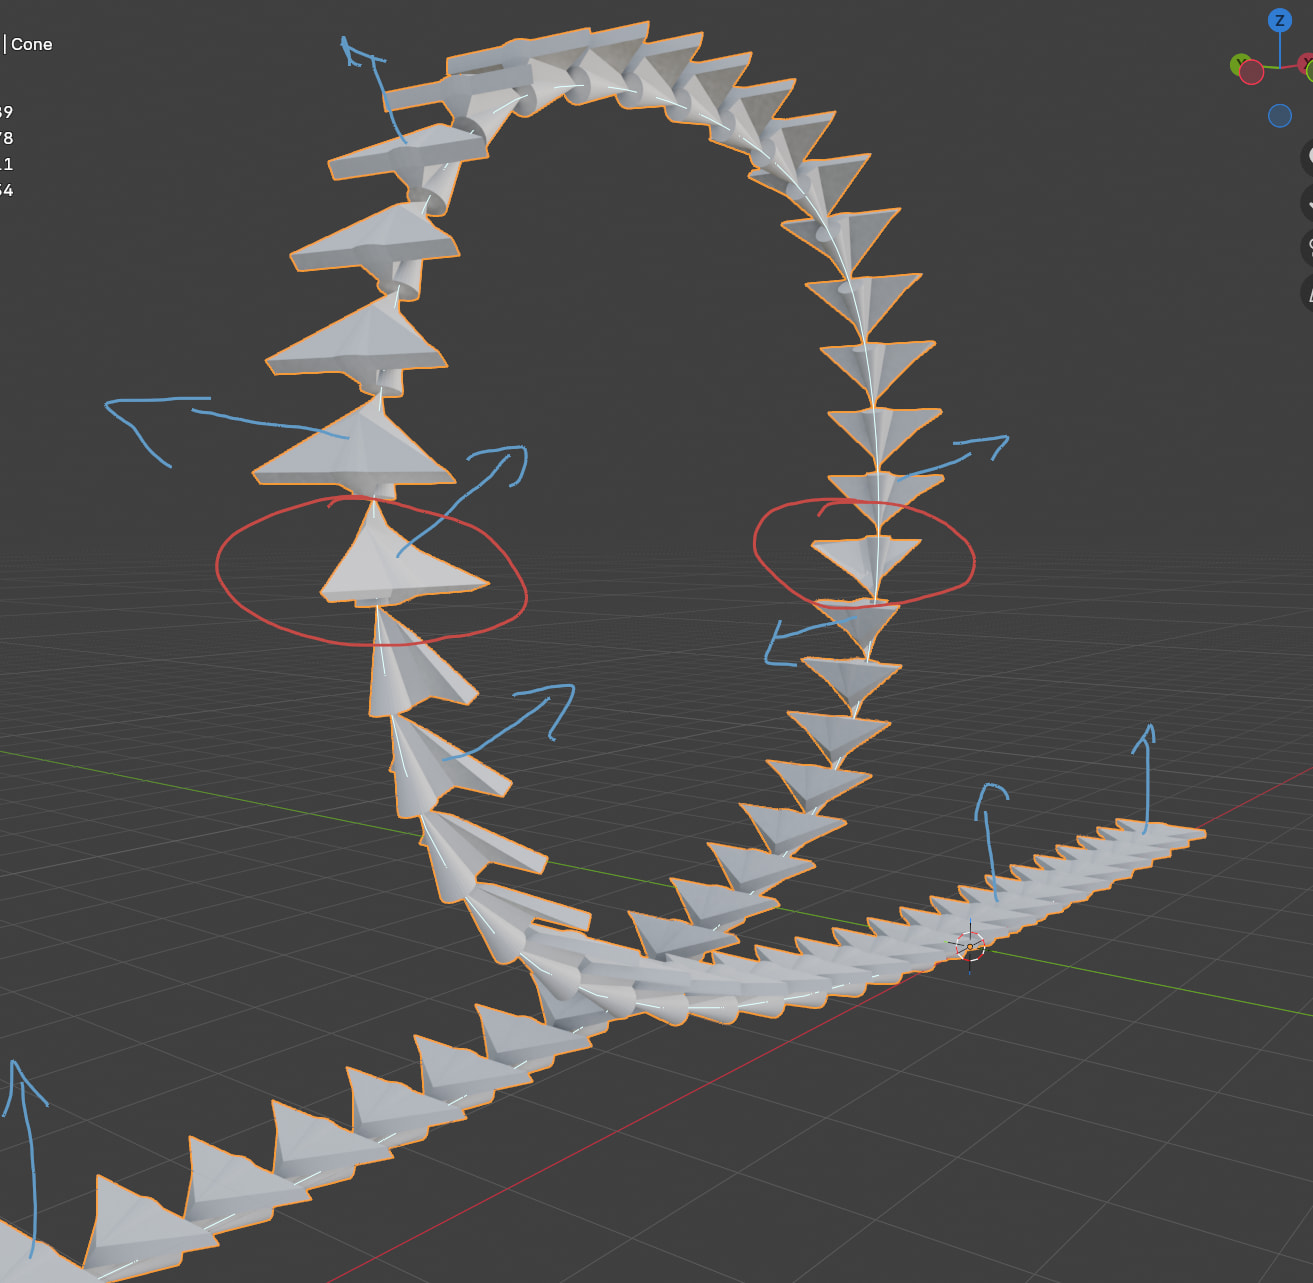
Task: Click the red negative X gizmo circle
Action: pyautogui.click(x=1252, y=74)
